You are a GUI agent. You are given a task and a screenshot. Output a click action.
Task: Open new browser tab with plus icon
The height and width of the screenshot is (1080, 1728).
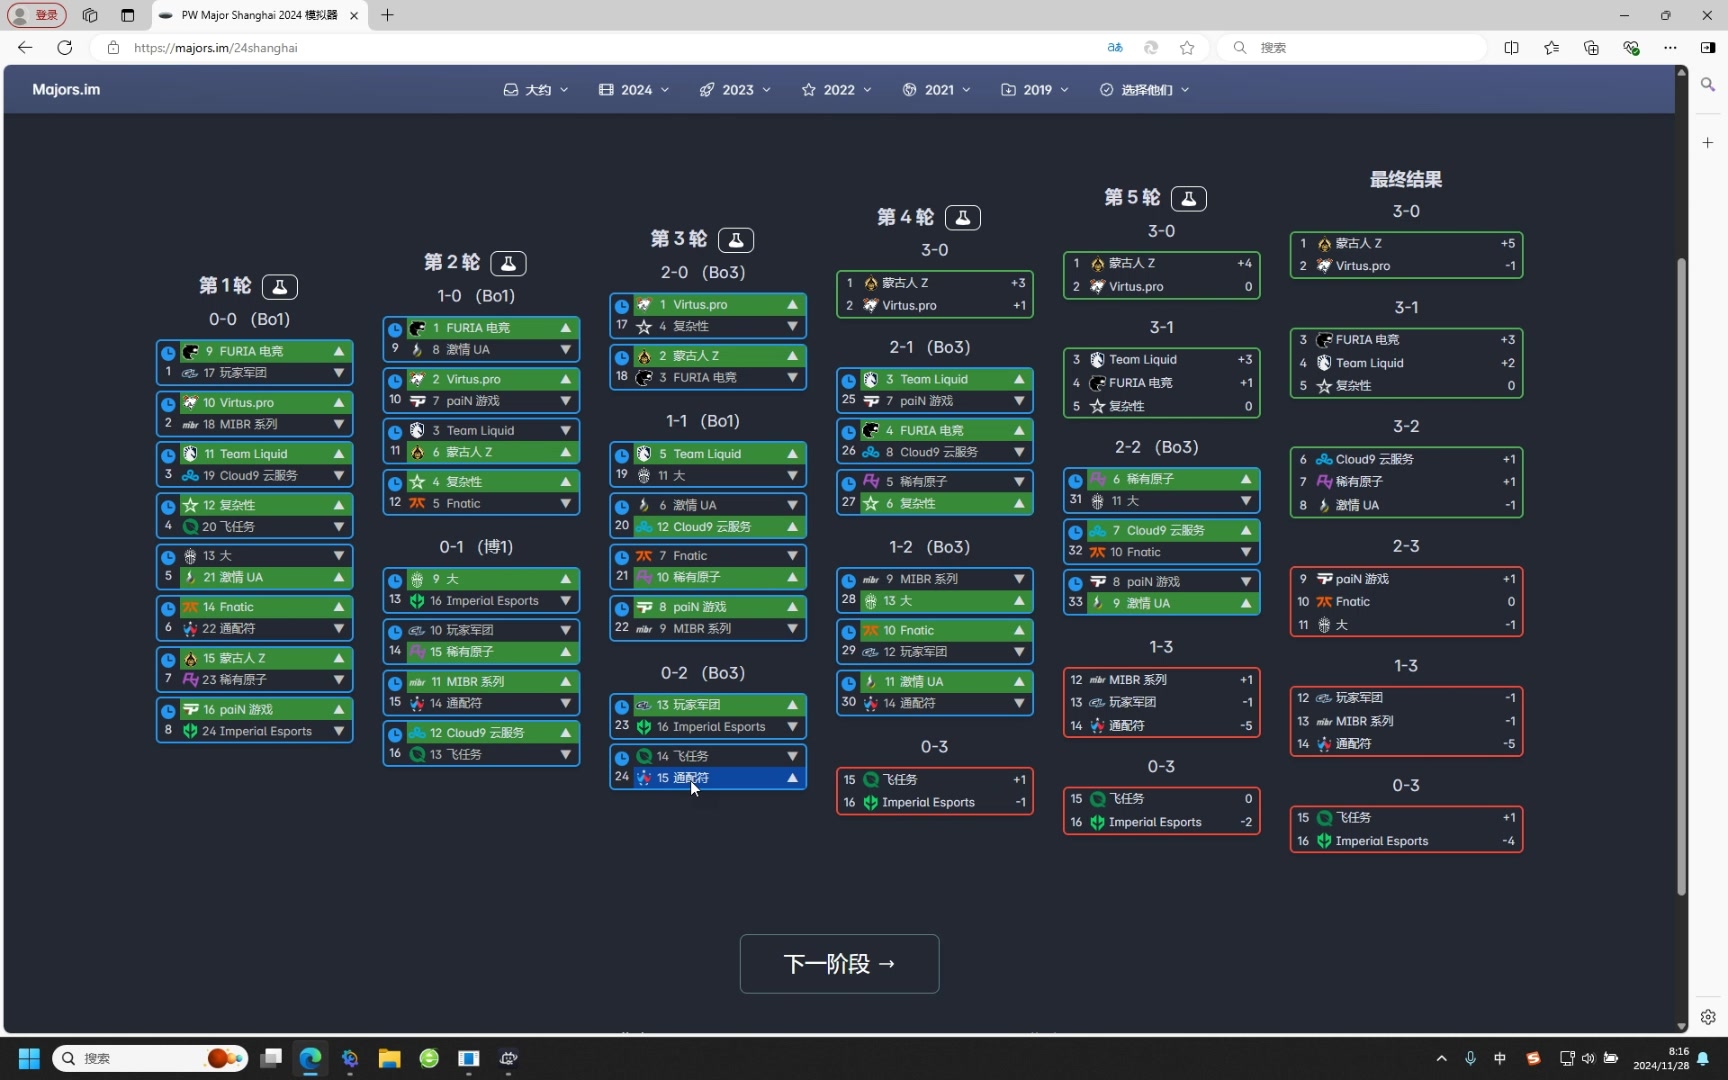point(387,15)
